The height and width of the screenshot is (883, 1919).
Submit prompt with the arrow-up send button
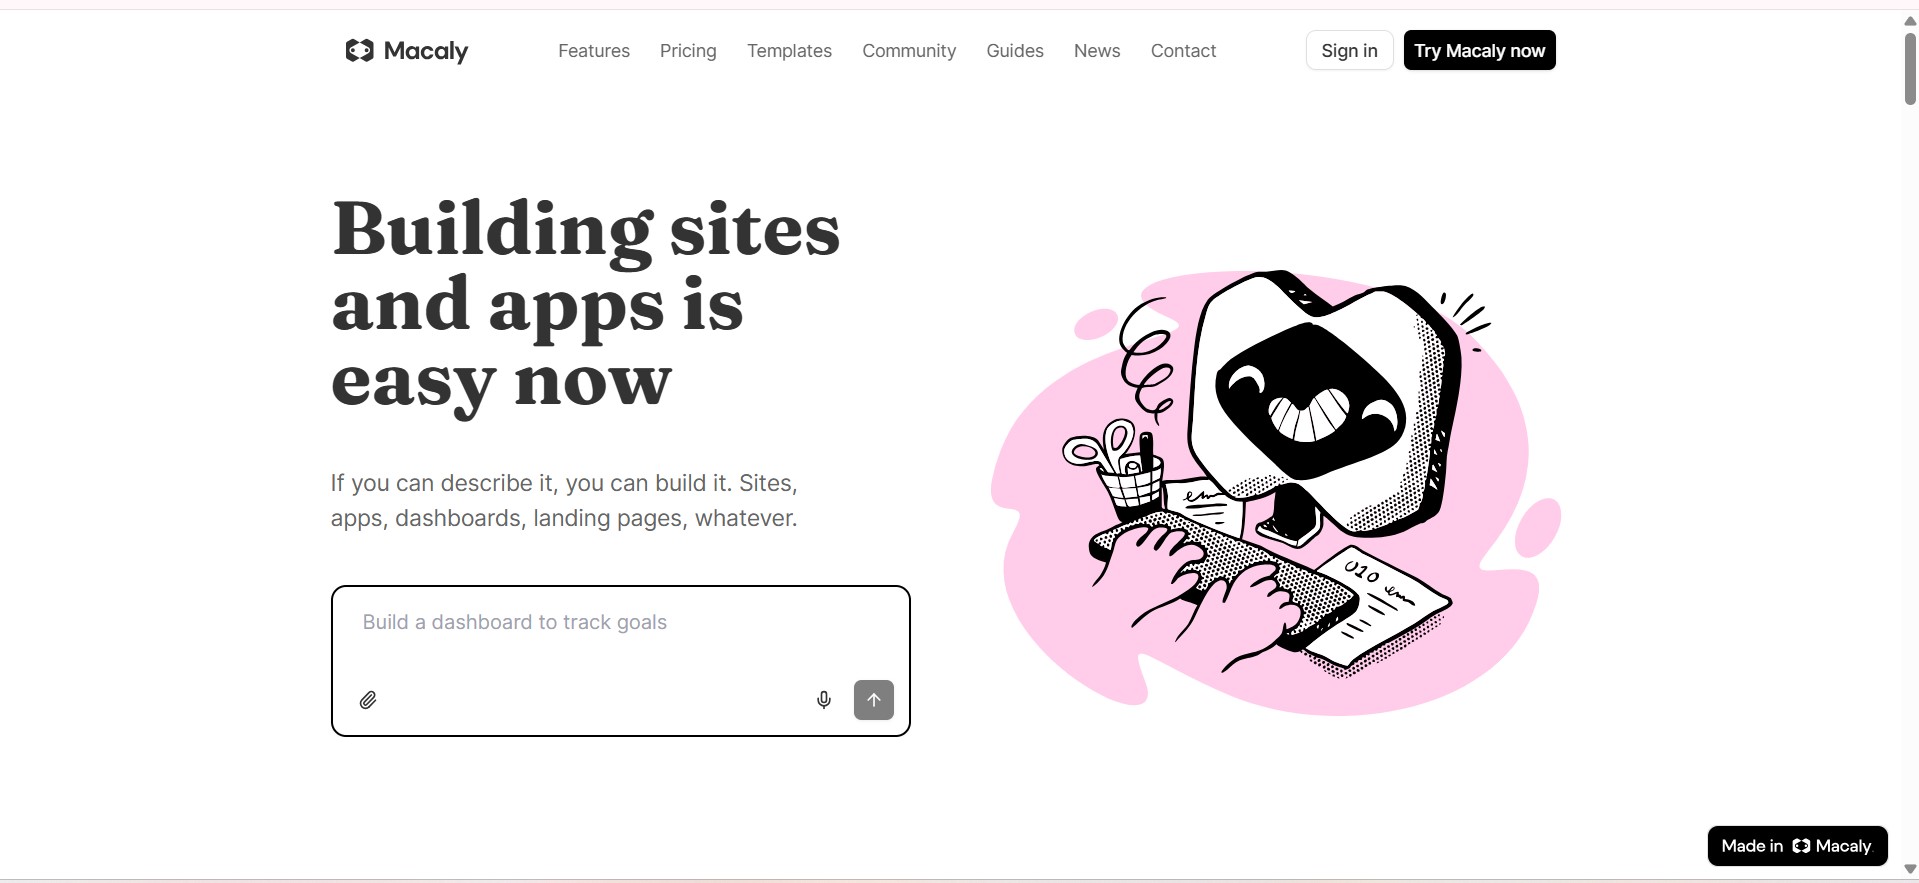click(874, 700)
